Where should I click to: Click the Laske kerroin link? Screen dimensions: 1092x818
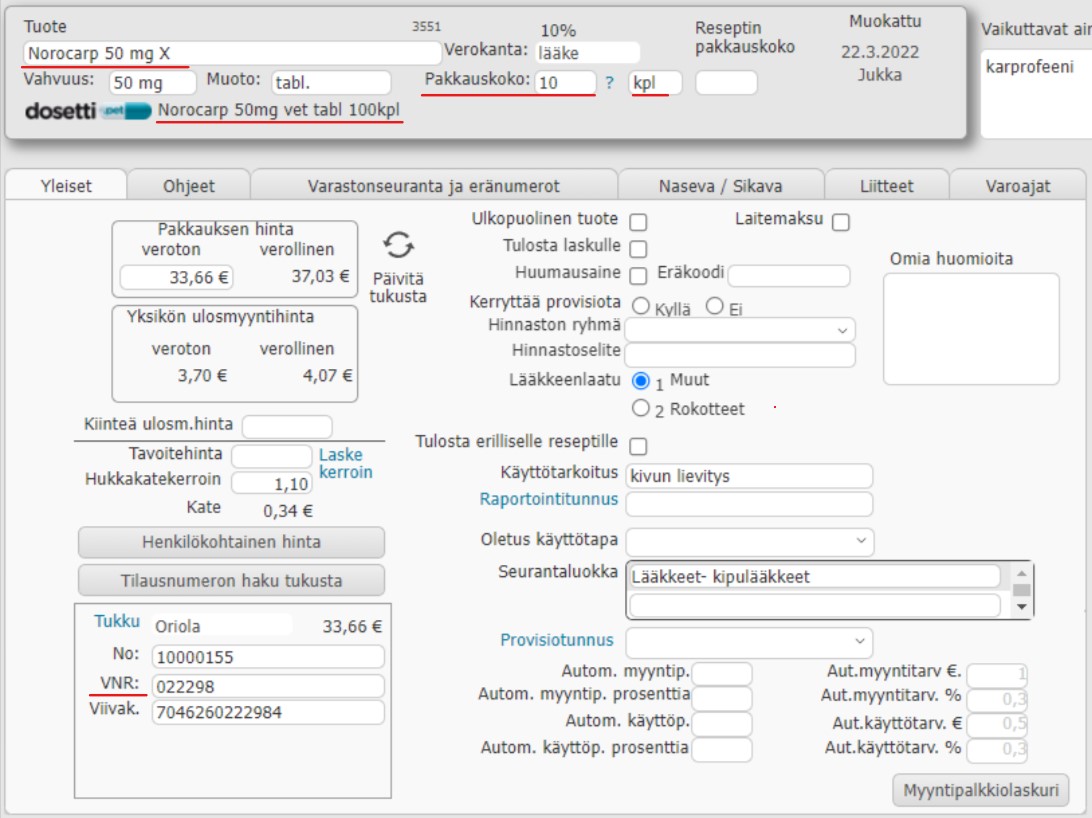tap(345, 464)
